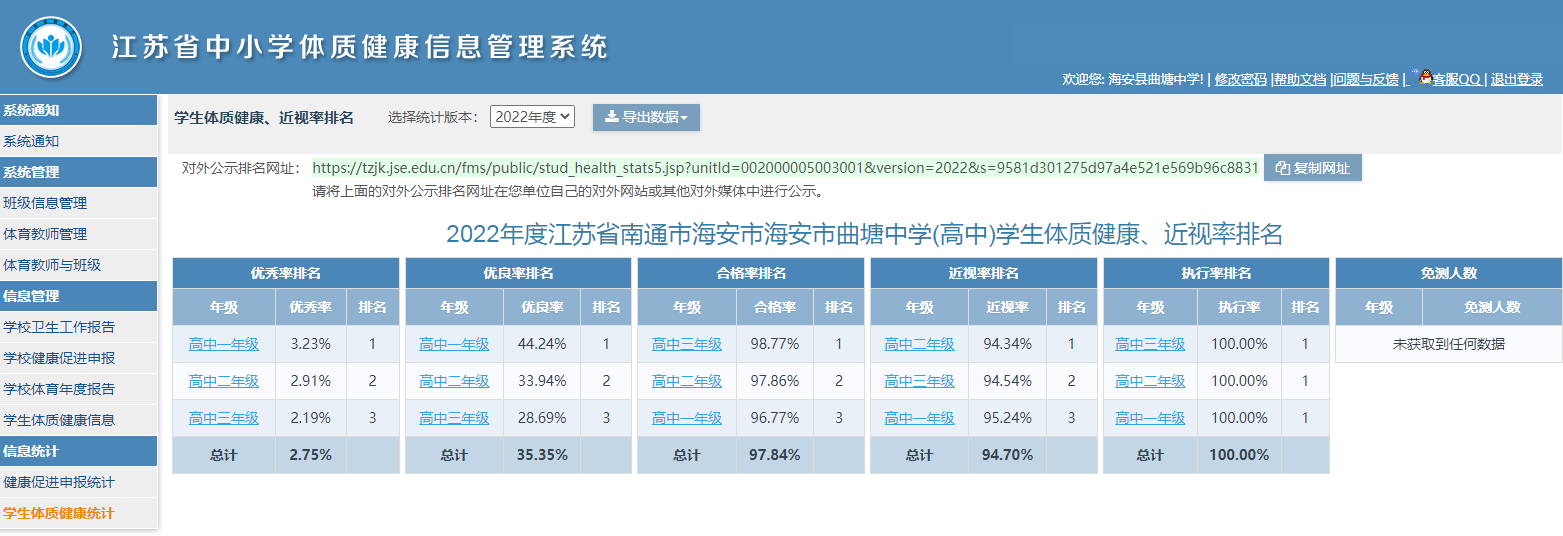Click the 优秀率排名 table header

[286, 273]
